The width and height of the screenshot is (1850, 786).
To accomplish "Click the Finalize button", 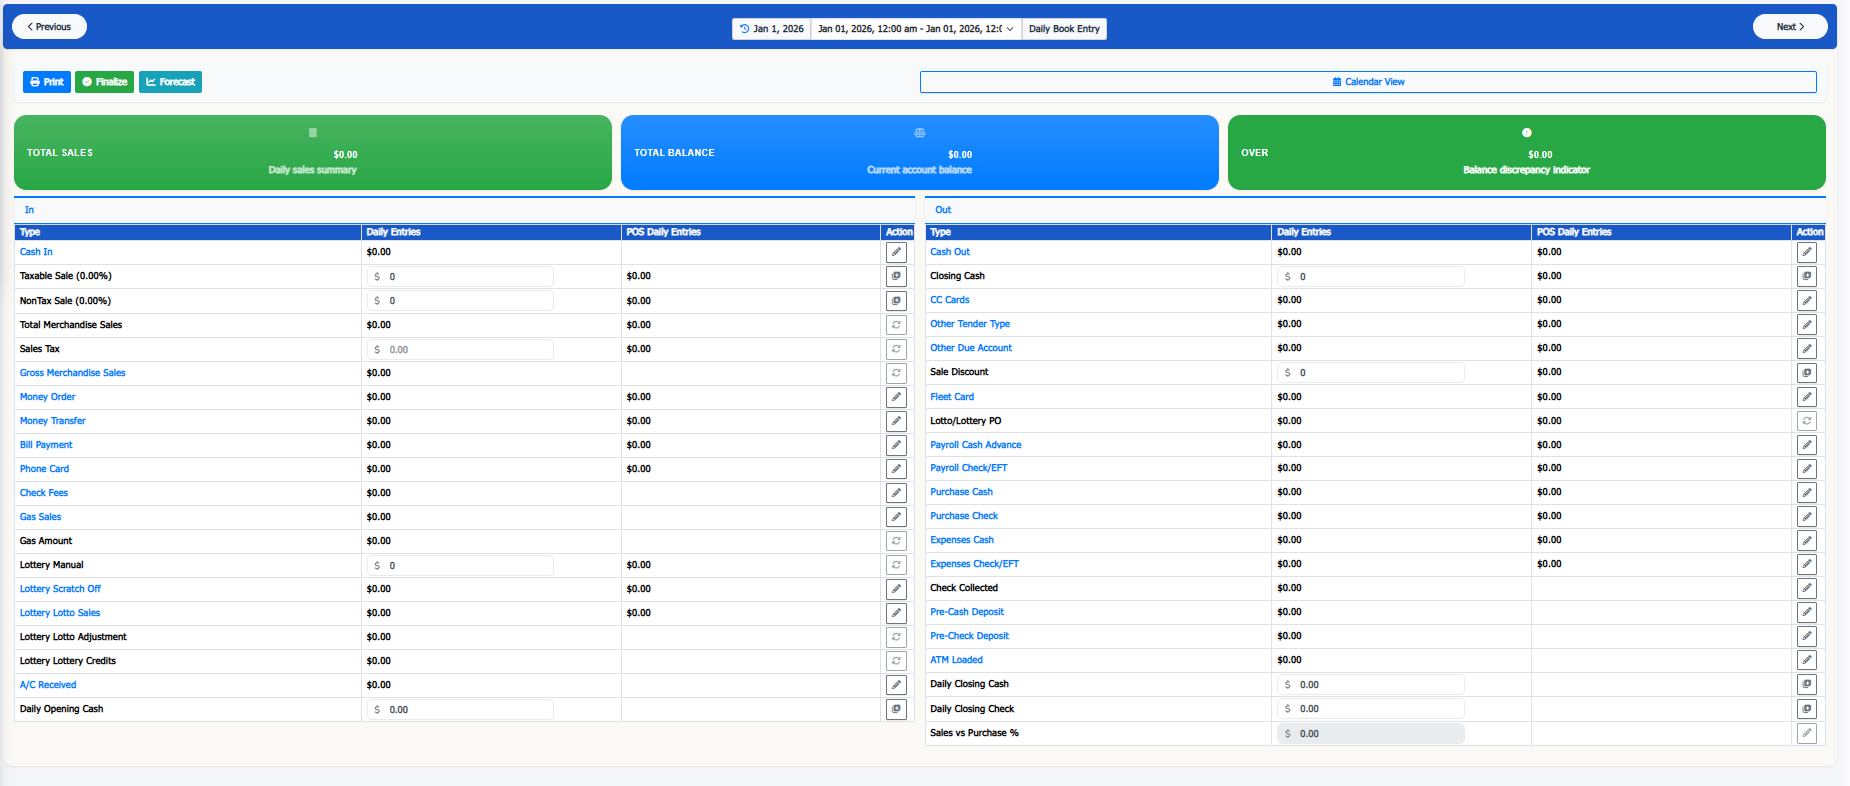I will (x=105, y=82).
